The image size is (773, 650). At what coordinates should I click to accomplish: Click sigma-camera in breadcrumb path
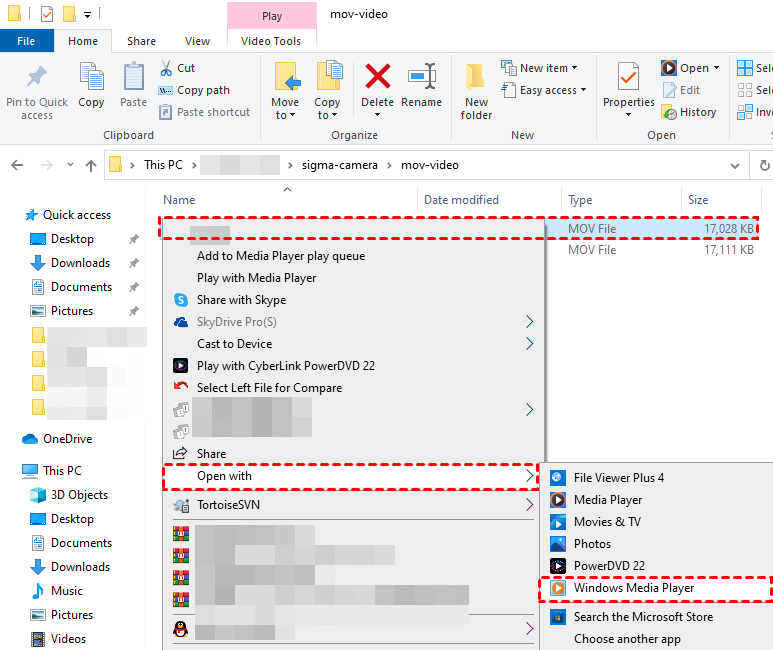340,165
